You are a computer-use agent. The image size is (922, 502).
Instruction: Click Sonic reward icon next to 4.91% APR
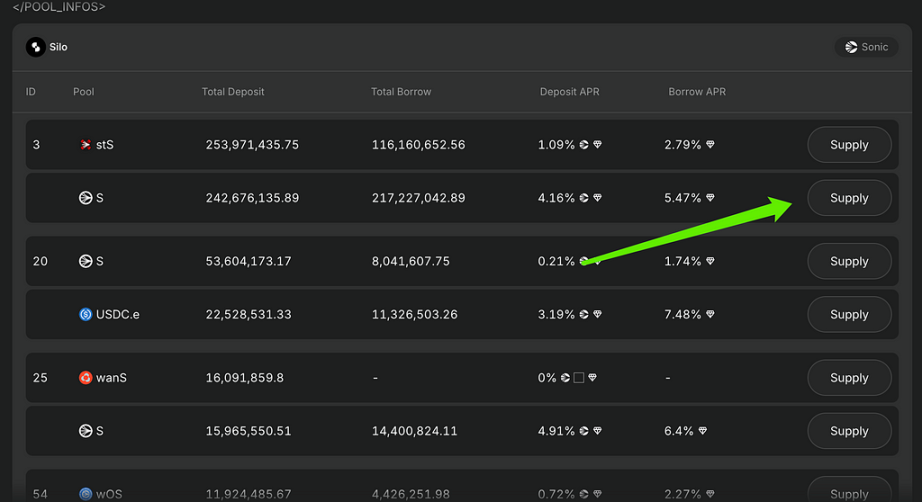(584, 431)
